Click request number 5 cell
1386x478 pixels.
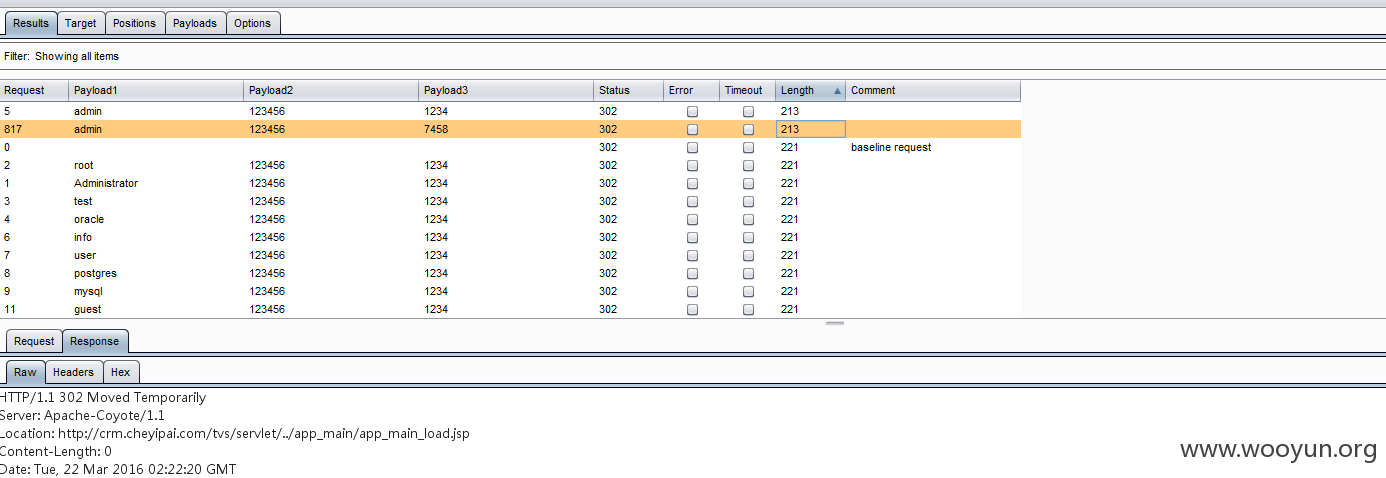[x=34, y=111]
